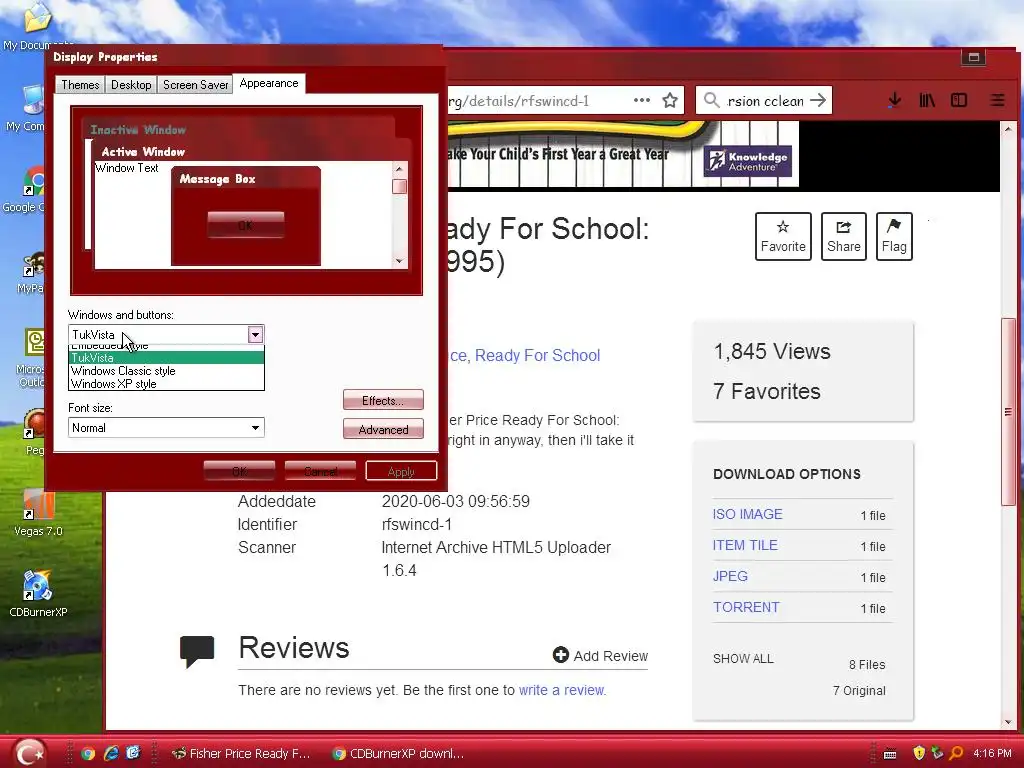1024x768 pixels.
Task: Click preview window scrollbar down arrow
Action: tap(399, 261)
